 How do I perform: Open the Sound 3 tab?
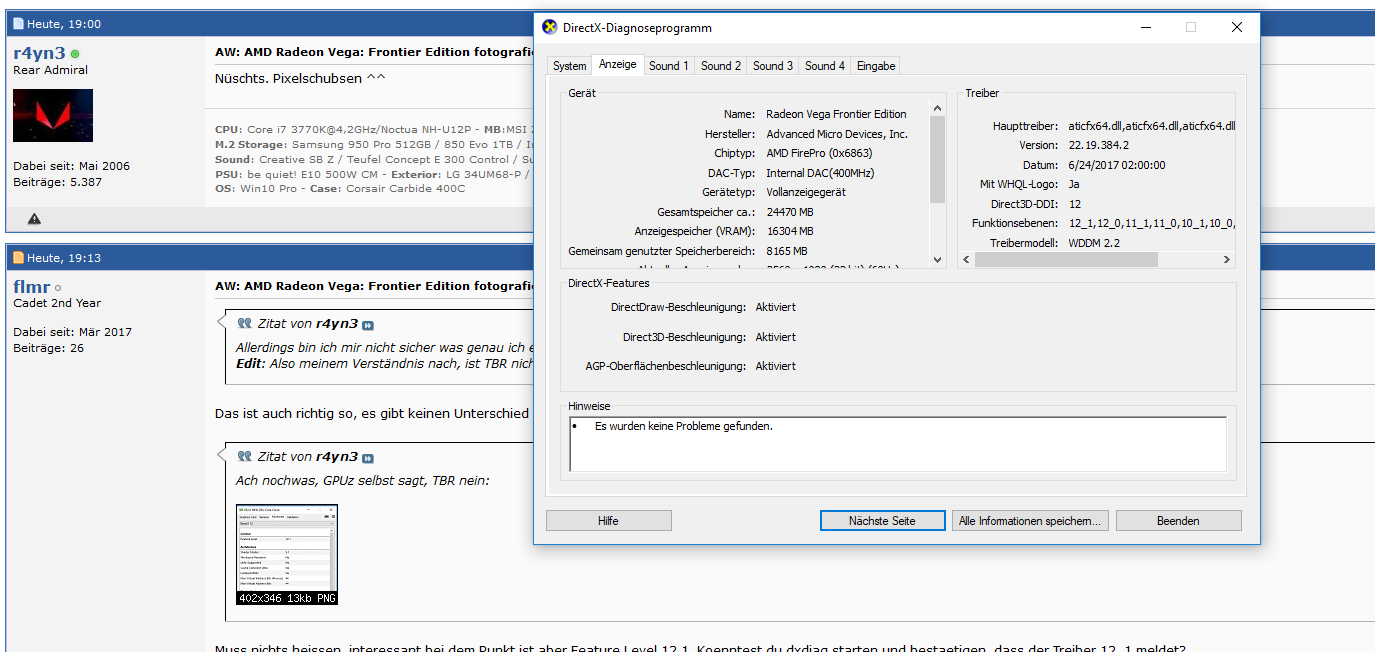[x=773, y=66]
